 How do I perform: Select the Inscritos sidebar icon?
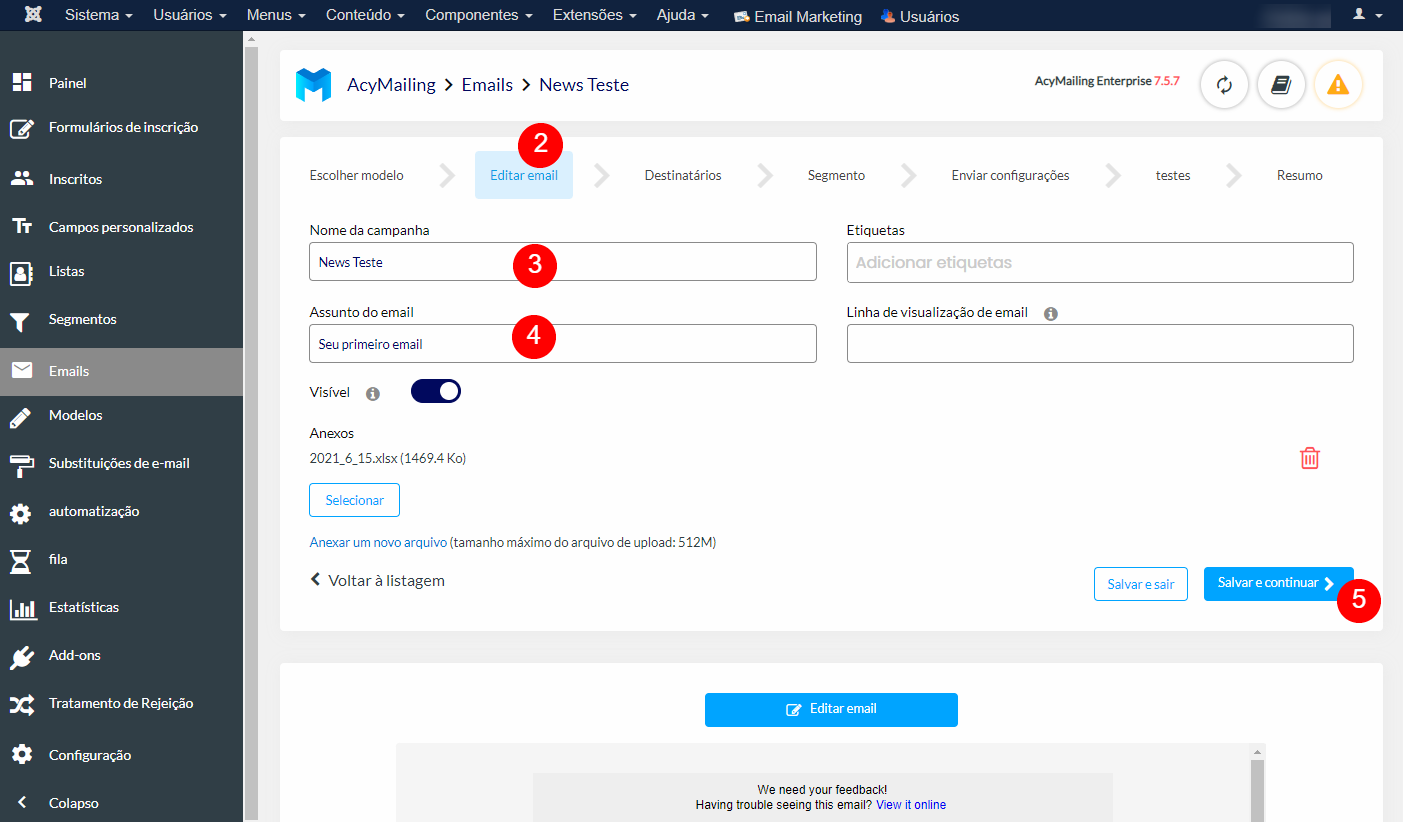pos(24,179)
